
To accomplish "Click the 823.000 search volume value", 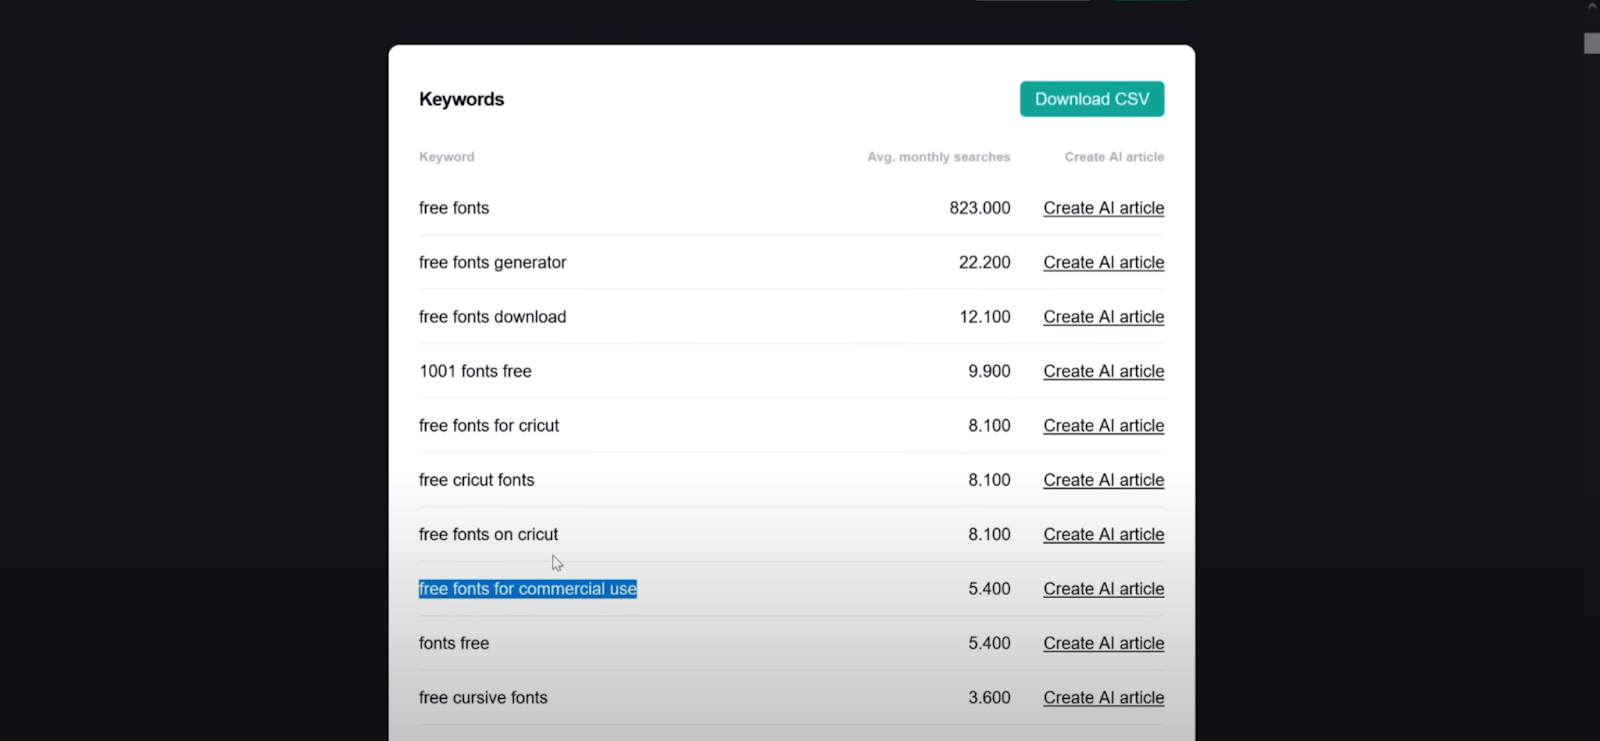I will click(x=979, y=208).
